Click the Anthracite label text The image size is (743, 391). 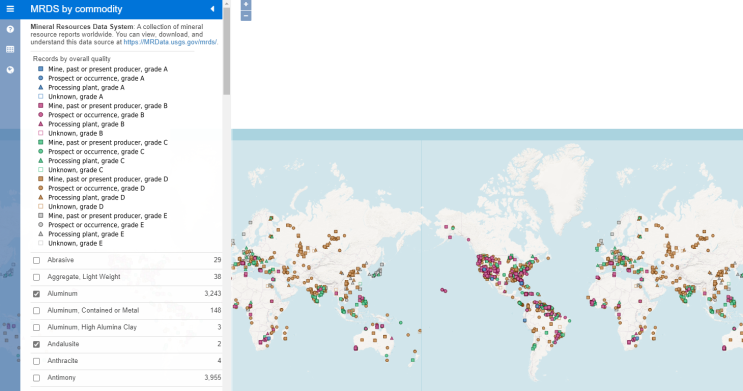[x=63, y=361]
